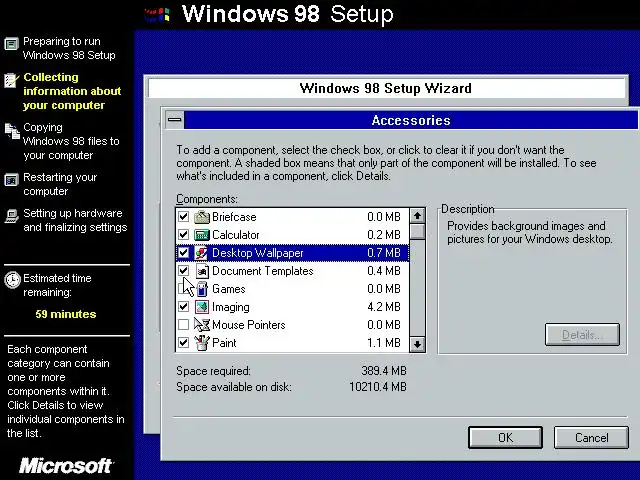Uncheck the Paint checkbox

tap(184, 342)
